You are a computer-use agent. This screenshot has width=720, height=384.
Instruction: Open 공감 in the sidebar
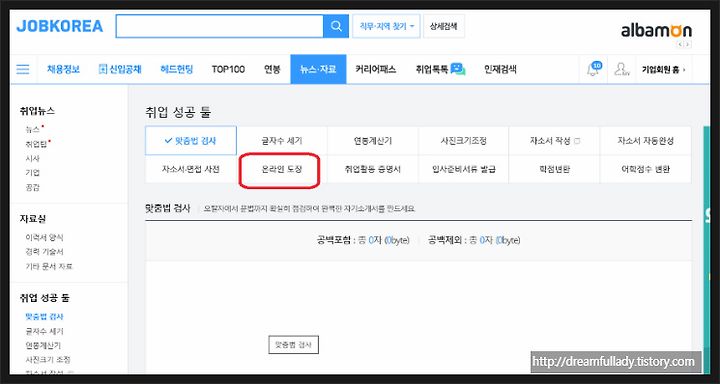[x=33, y=187]
